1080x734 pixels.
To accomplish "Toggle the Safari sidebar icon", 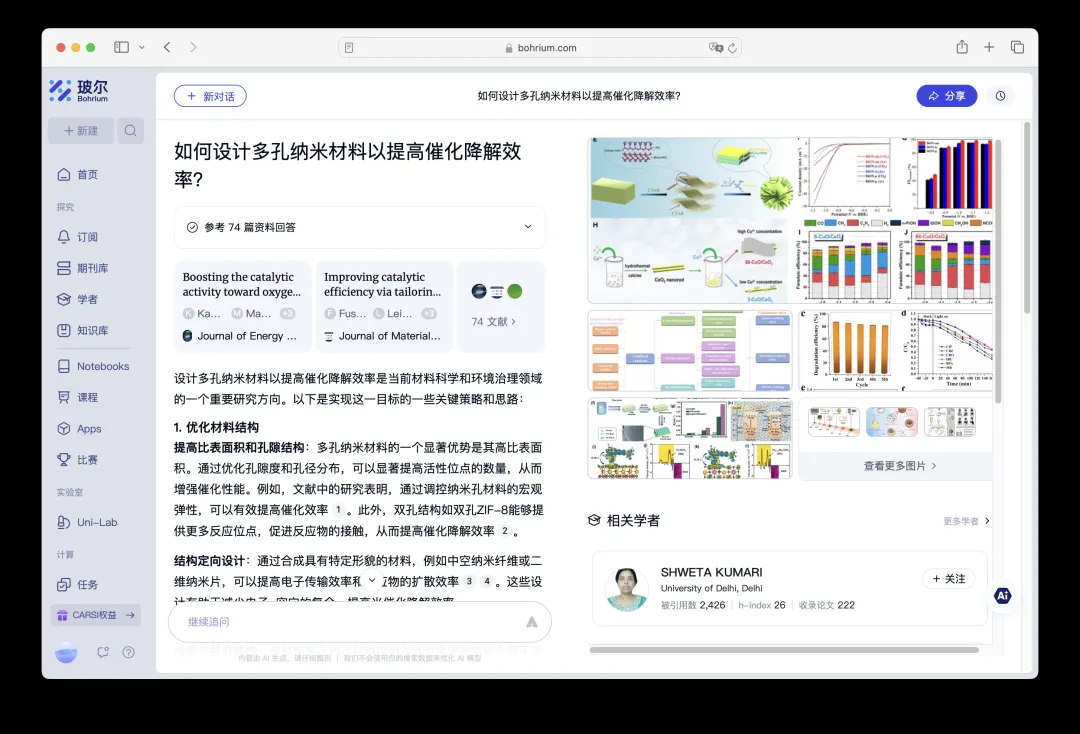I will coord(121,47).
